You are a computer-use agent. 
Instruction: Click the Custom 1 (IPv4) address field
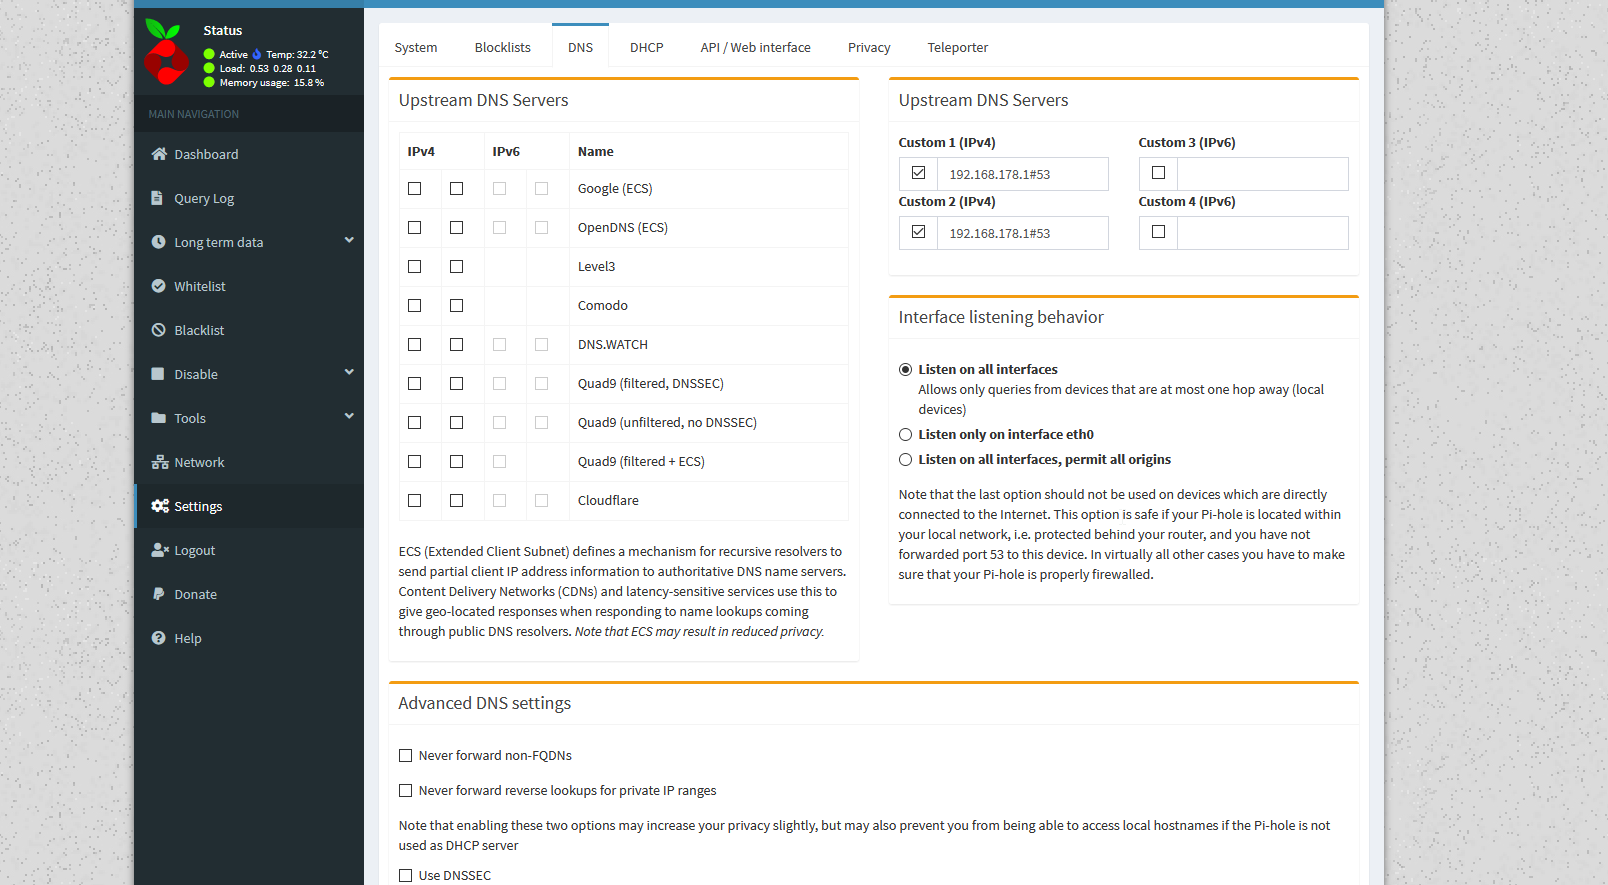1023,174
